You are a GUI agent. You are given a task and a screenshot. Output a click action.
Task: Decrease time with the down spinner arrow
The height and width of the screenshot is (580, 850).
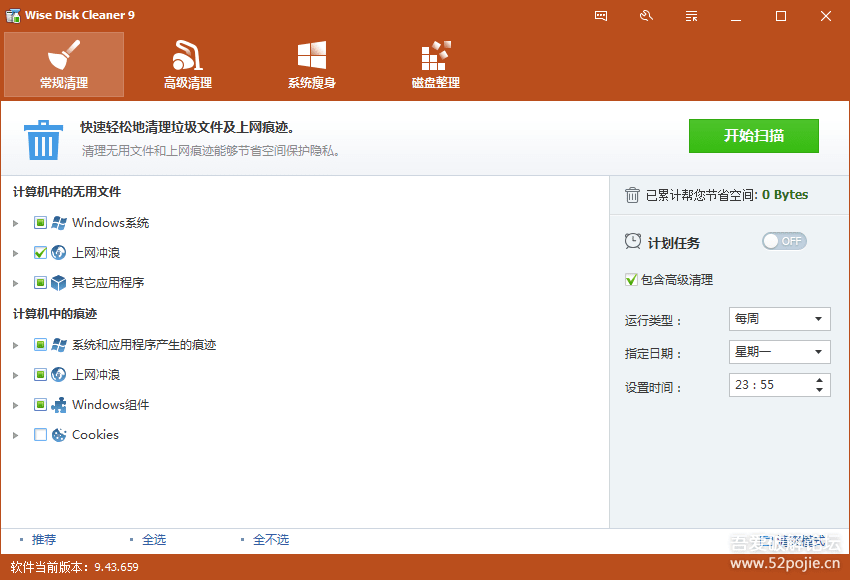point(819,390)
